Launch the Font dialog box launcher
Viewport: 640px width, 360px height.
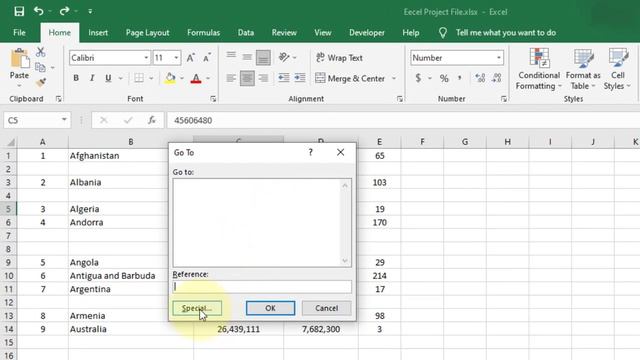(x=213, y=99)
